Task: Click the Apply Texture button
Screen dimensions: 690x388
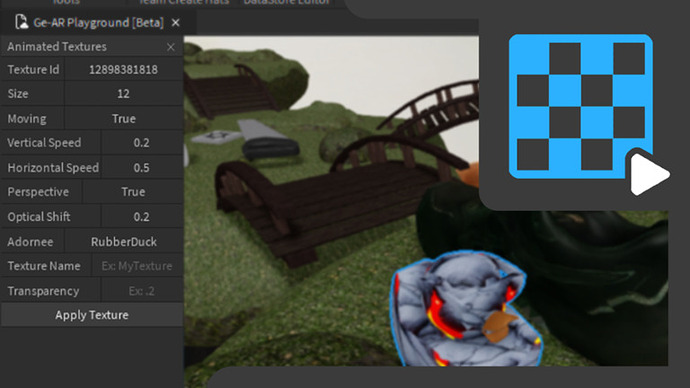Action: 92,315
